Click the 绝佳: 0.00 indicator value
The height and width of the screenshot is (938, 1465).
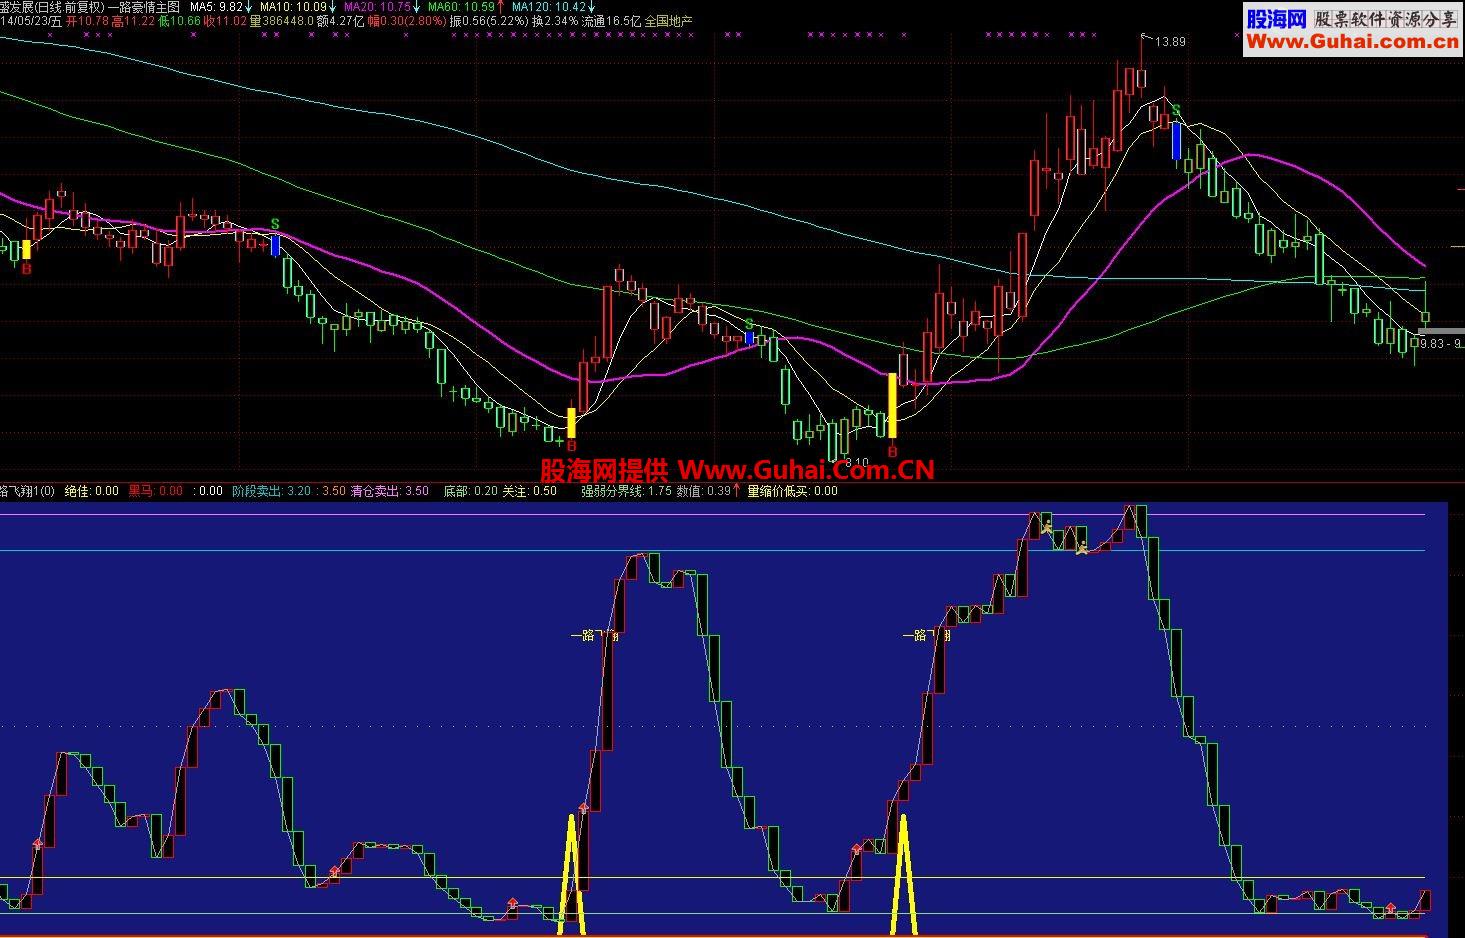[91, 491]
